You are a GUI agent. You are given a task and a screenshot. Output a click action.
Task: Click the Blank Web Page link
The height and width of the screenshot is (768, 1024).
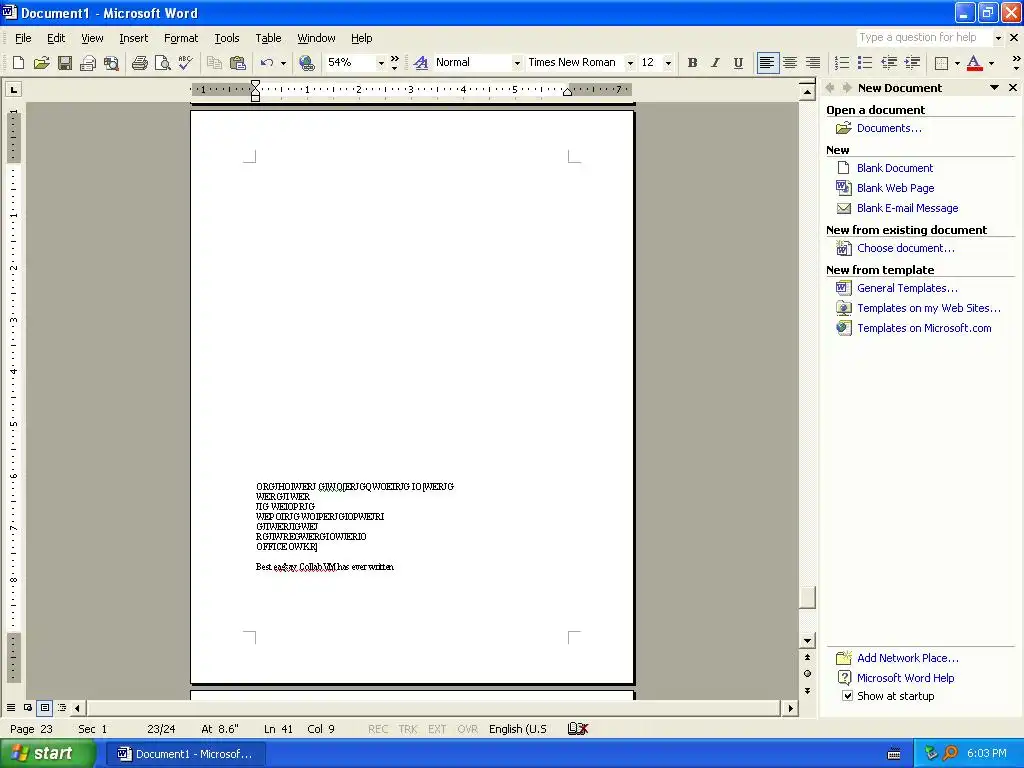coord(895,188)
